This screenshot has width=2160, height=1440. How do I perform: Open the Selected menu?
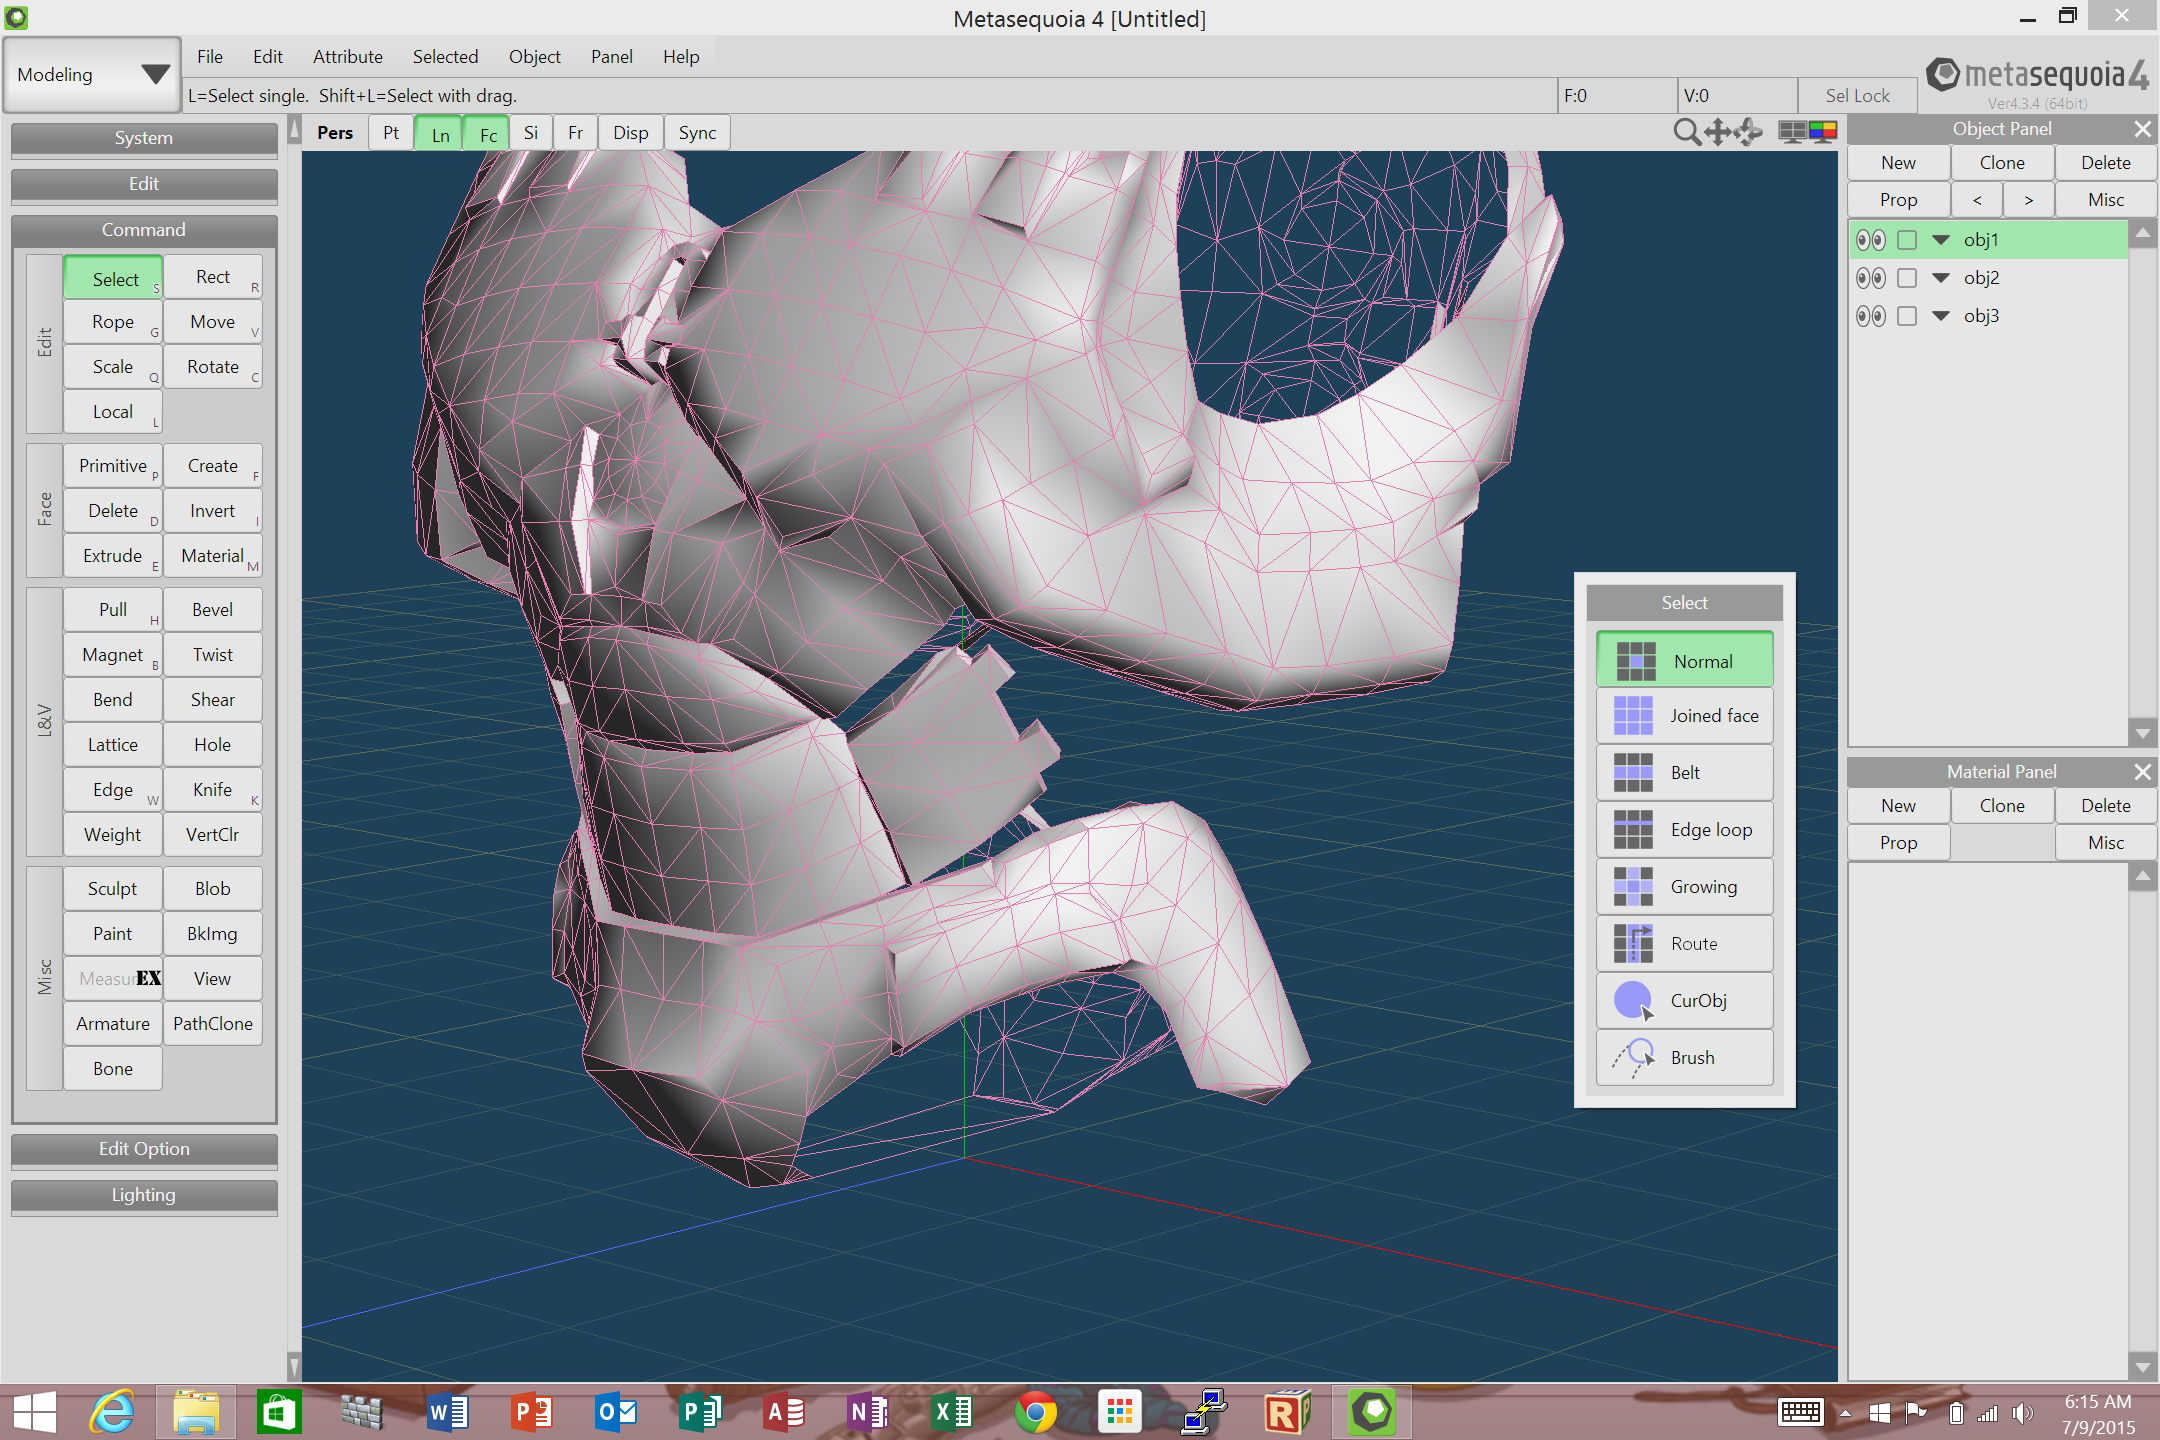tap(445, 57)
